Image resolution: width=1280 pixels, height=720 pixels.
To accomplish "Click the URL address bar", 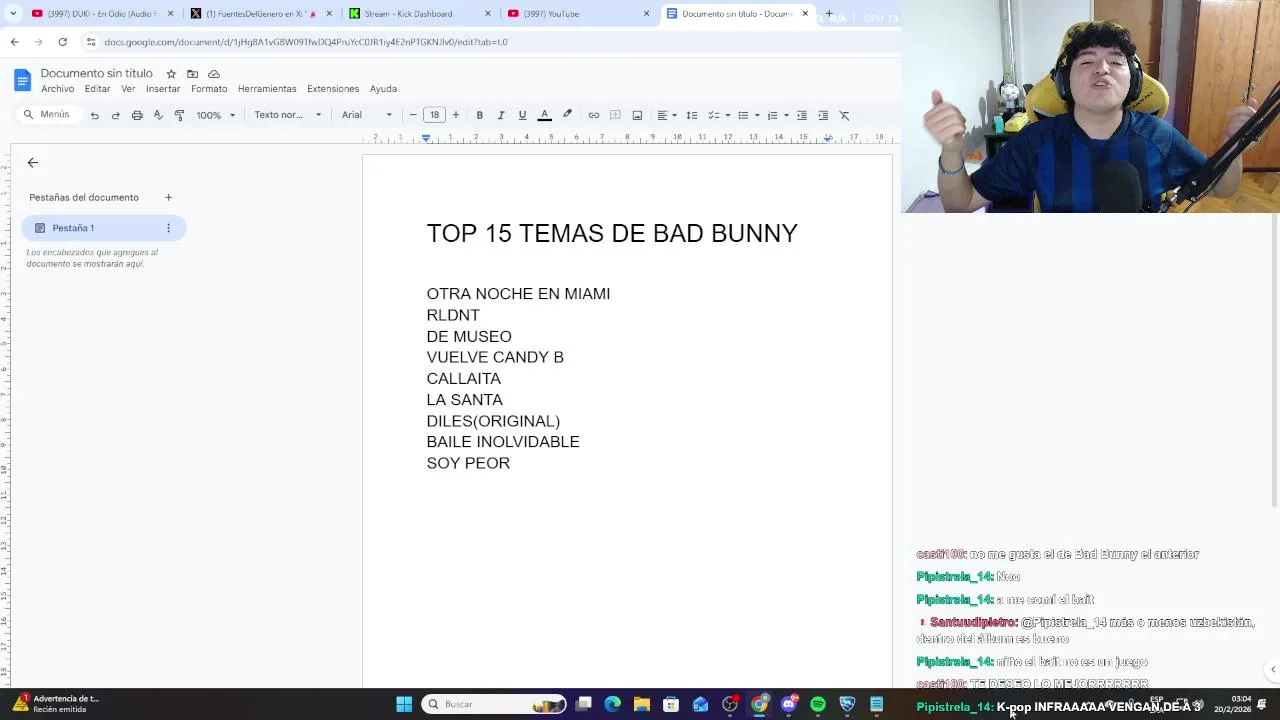I will [490, 42].
